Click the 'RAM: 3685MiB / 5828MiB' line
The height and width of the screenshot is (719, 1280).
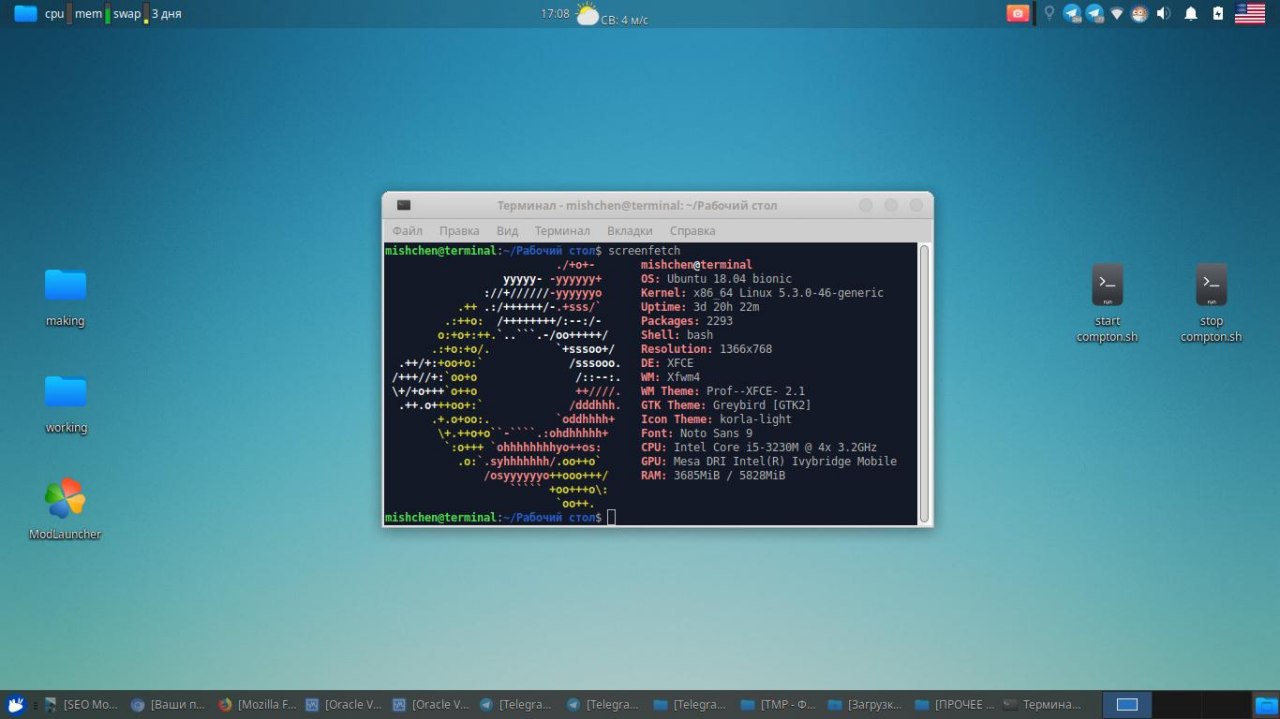(713, 475)
